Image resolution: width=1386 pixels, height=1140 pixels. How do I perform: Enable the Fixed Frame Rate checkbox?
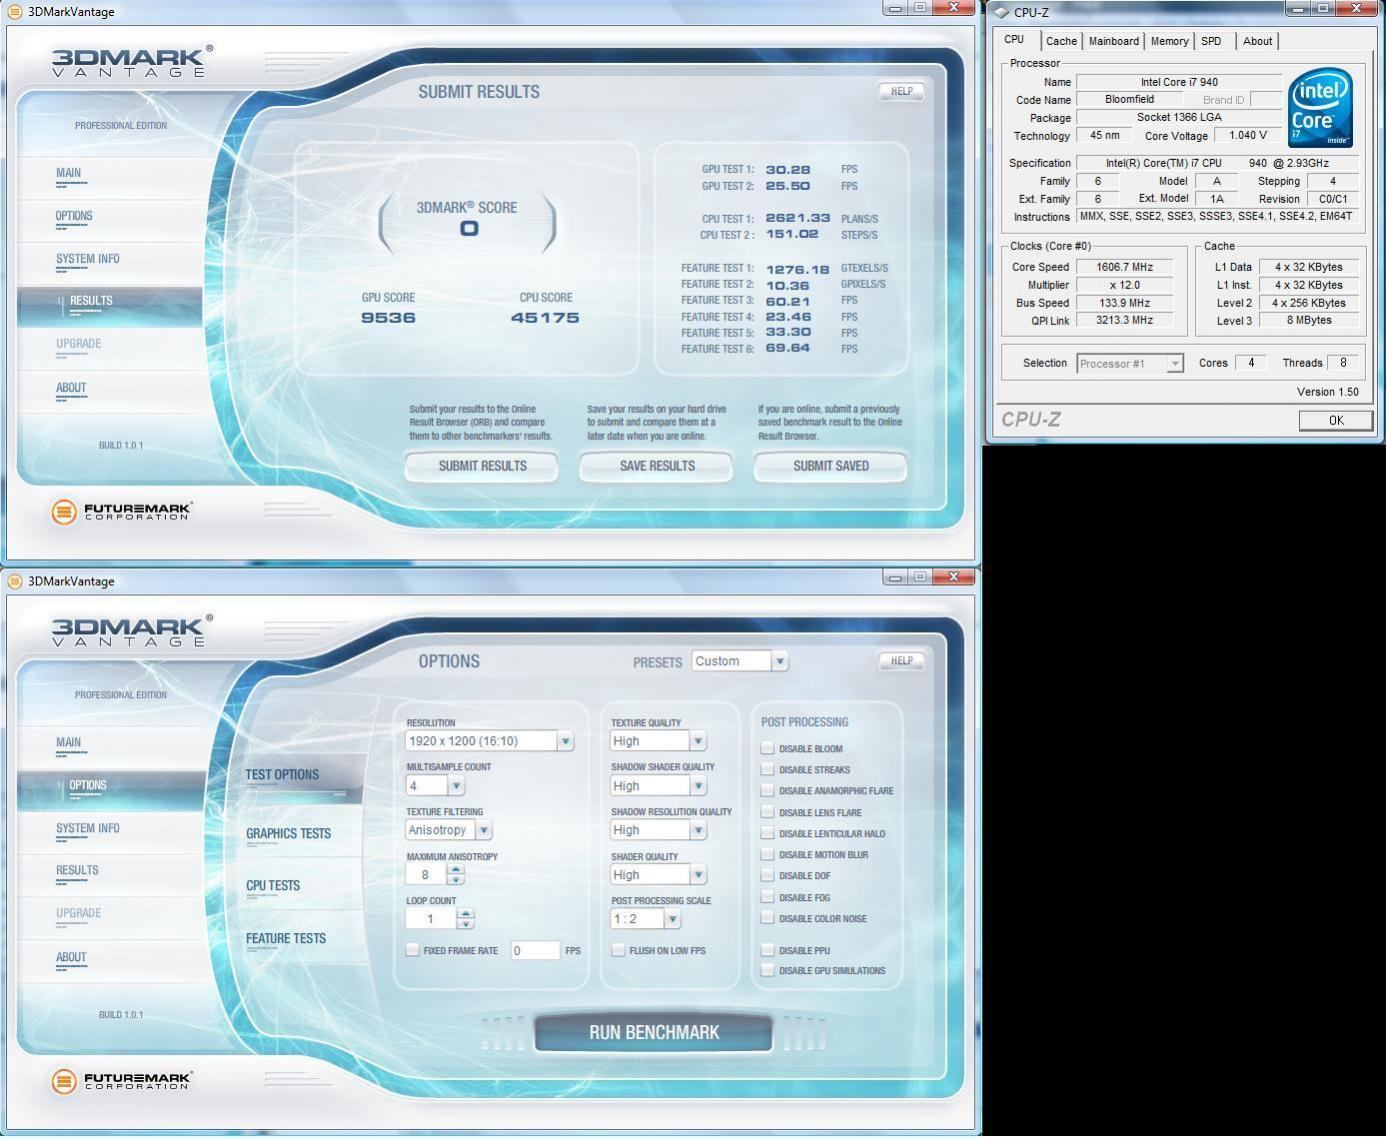[x=412, y=950]
